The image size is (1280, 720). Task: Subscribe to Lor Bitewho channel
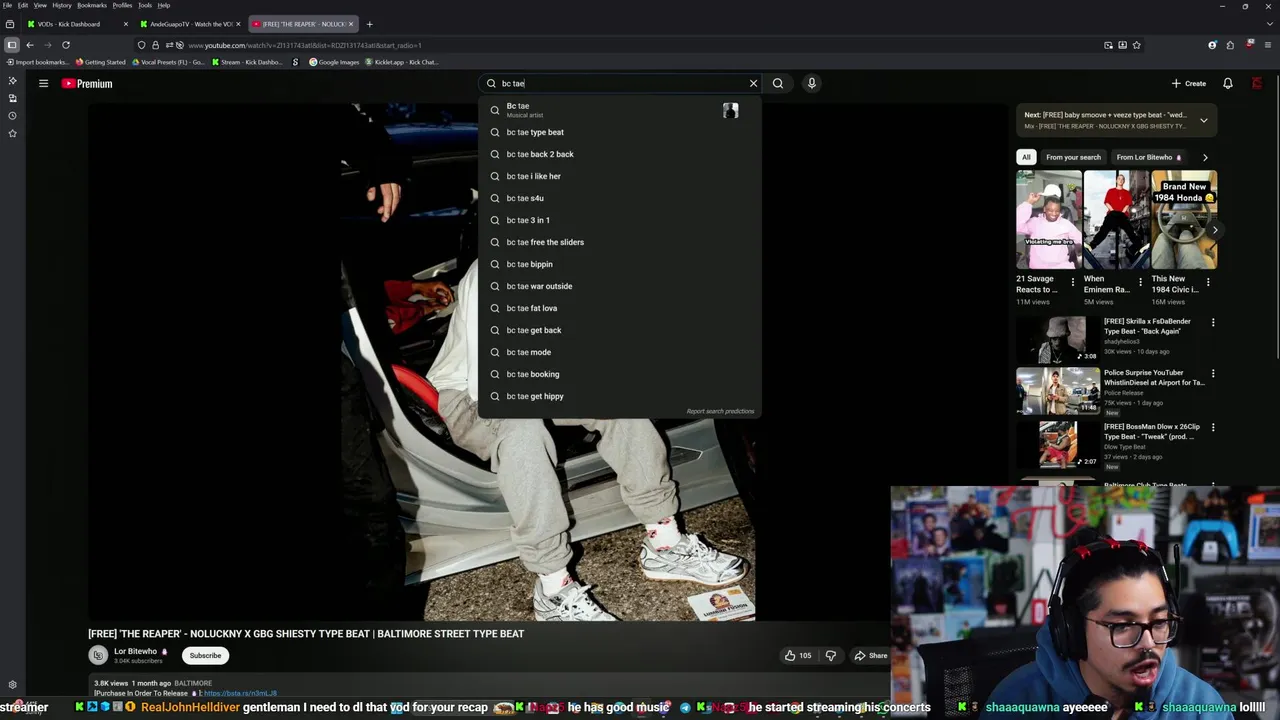click(x=205, y=655)
